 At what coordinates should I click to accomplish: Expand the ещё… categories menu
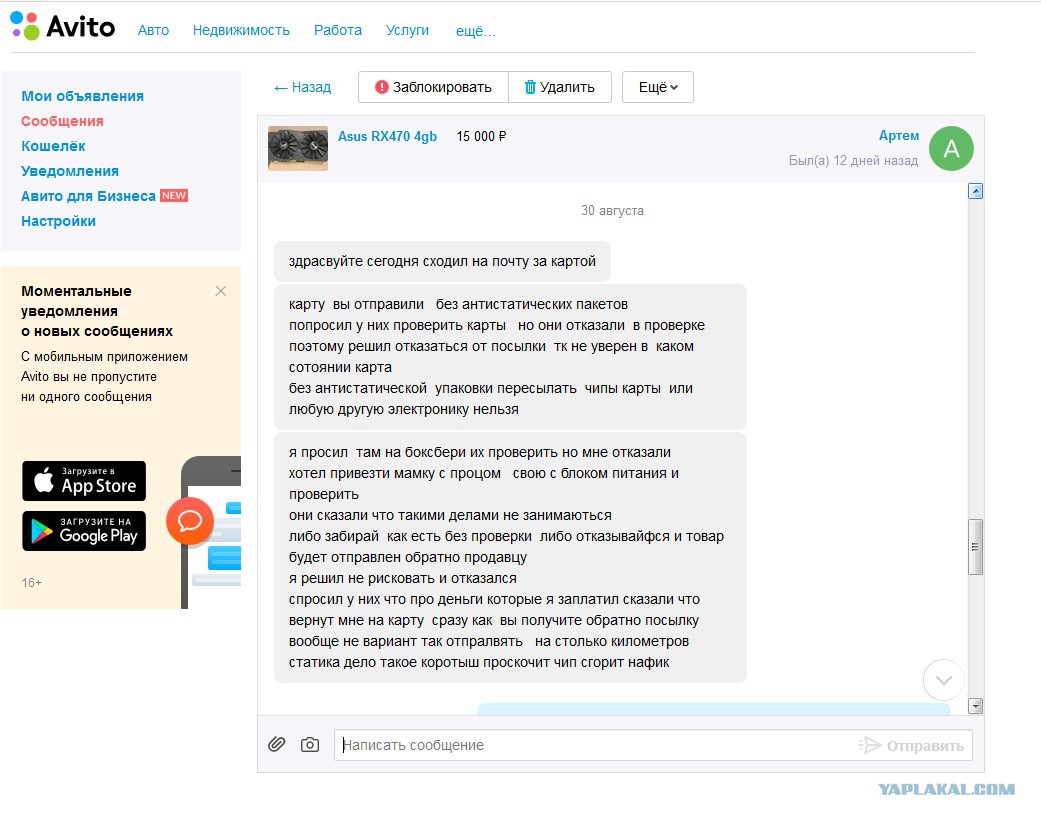(x=475, y=31)
